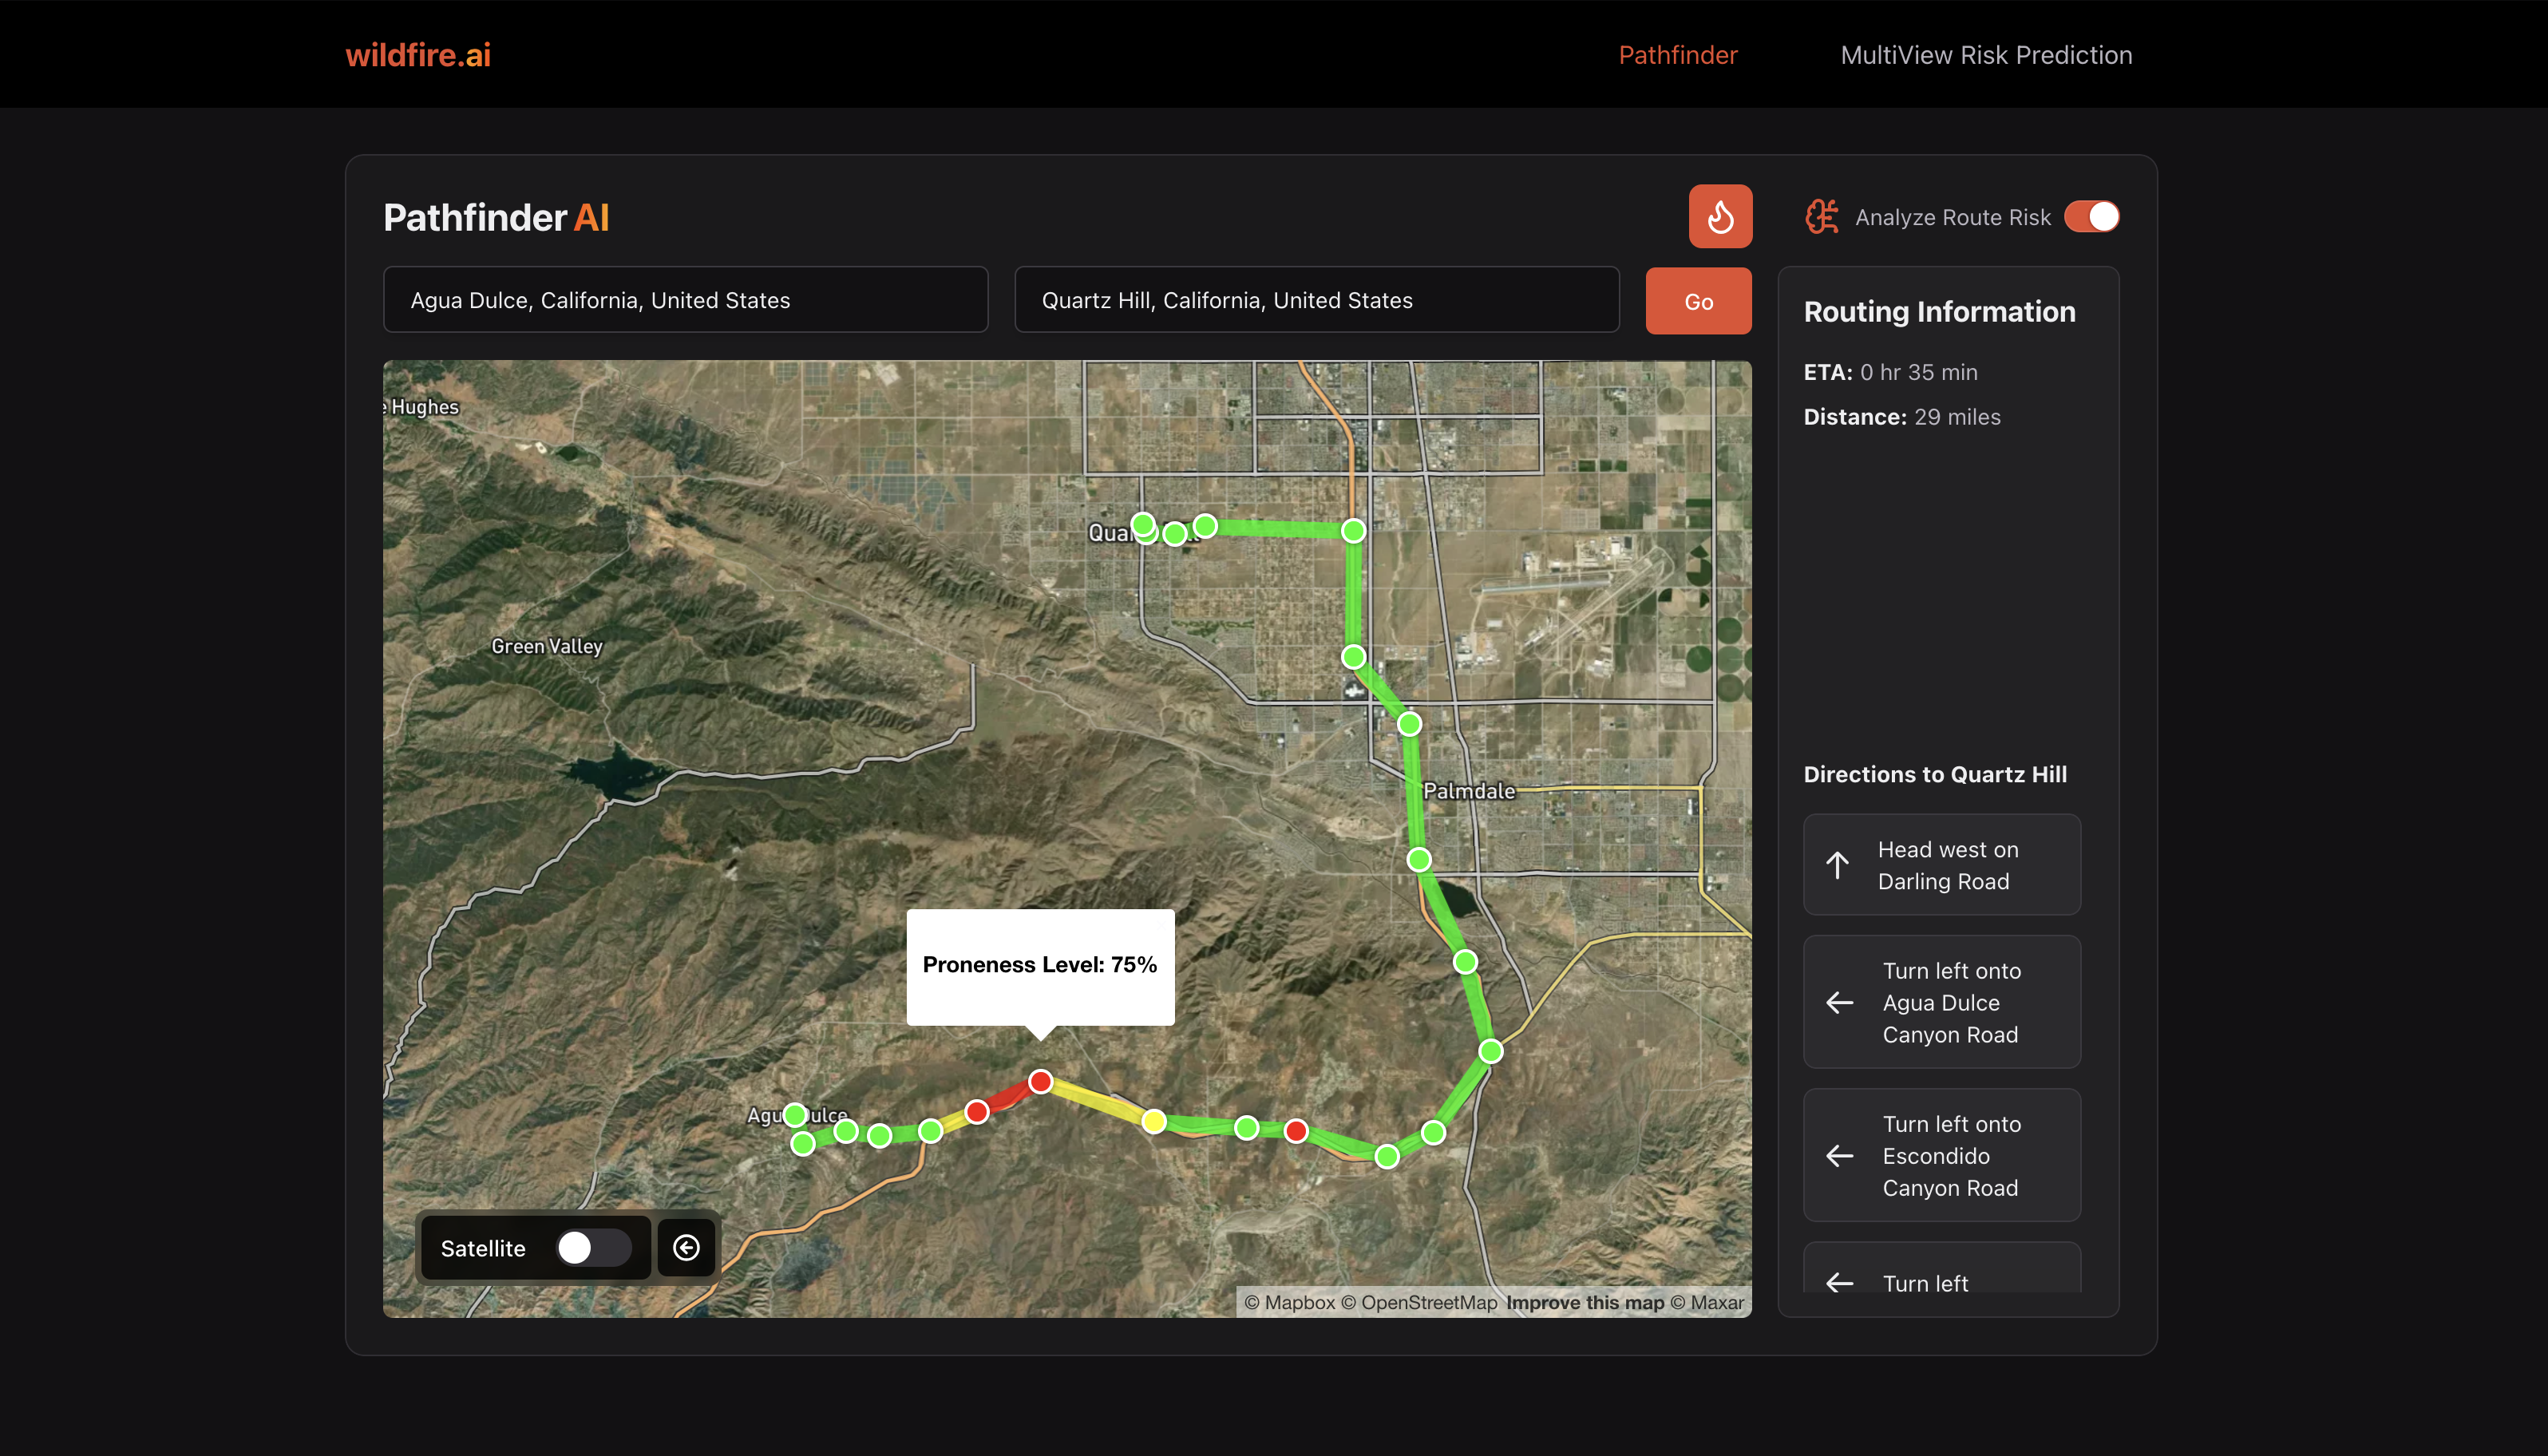The height and width of the screenshot is (1456, 2548).
Task: Click the left arrow for Agua Dulce Canyon Road
Action: (1839, 1002)
